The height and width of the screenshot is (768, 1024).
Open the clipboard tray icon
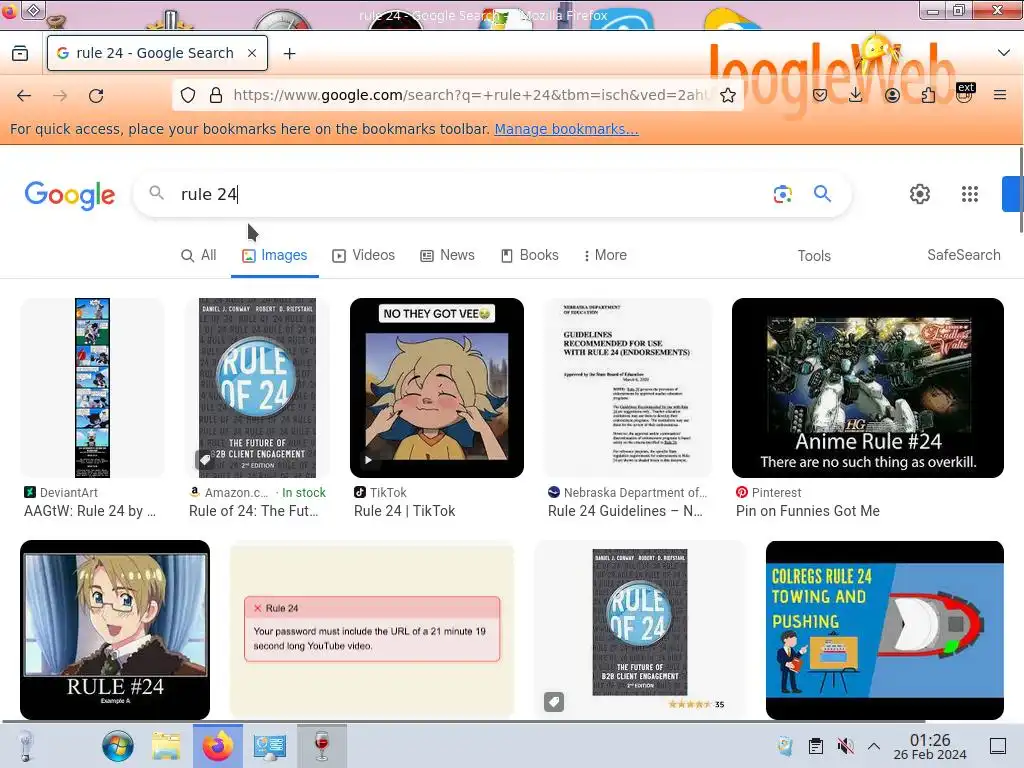(x=816, y=746)
